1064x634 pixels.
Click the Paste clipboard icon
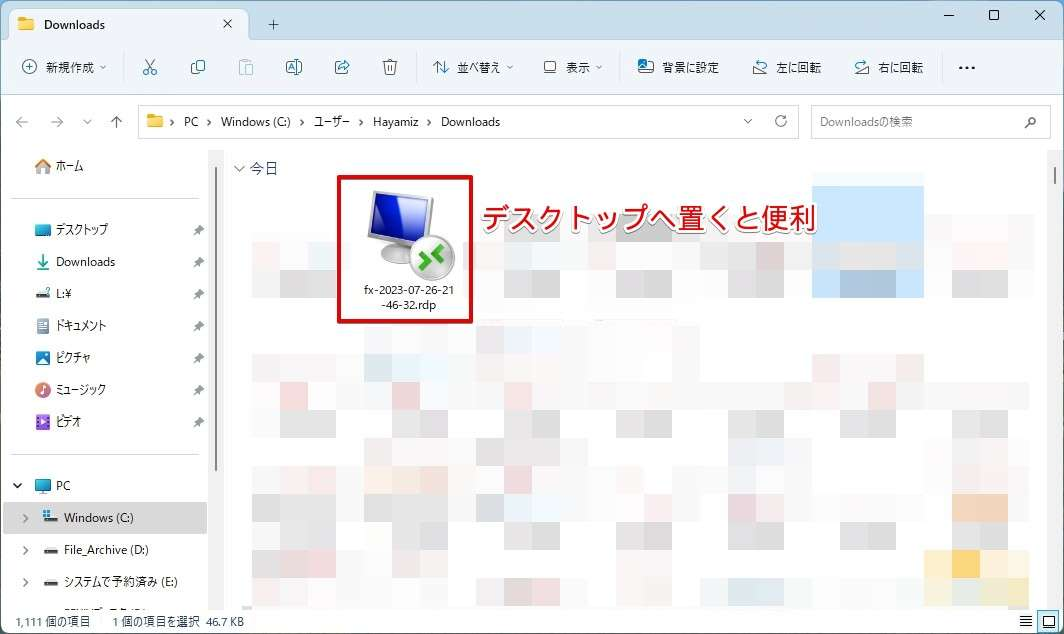(246, 67)
